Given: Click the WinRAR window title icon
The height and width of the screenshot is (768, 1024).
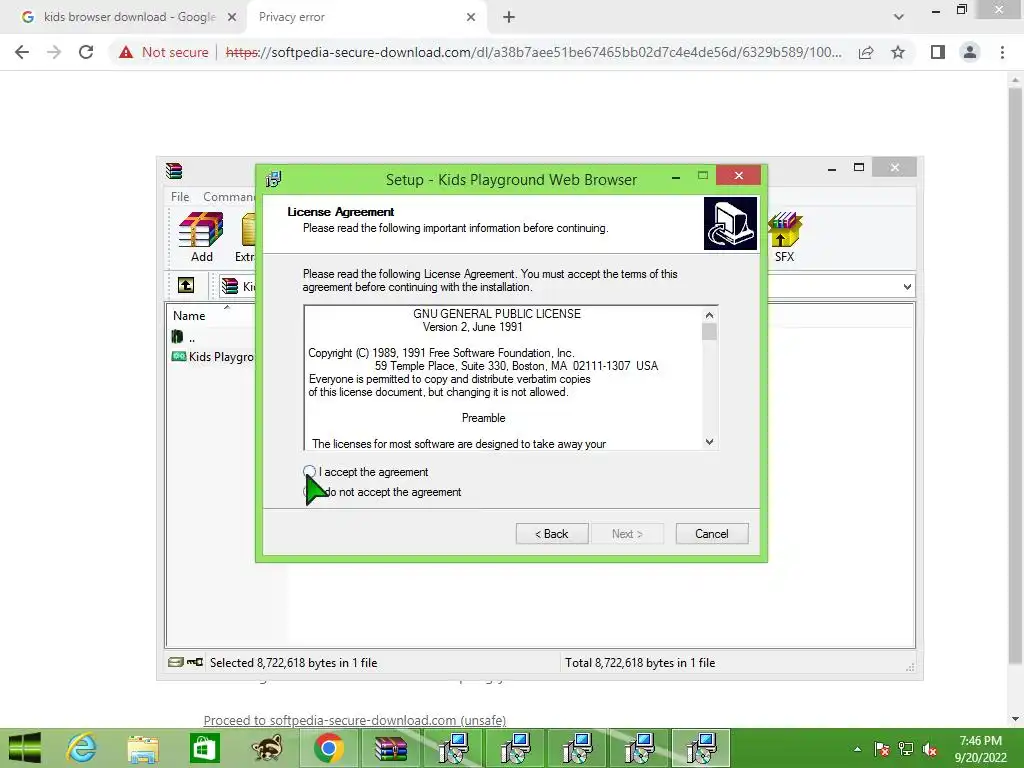Looking at the screenshot, I should pos(174,170).
